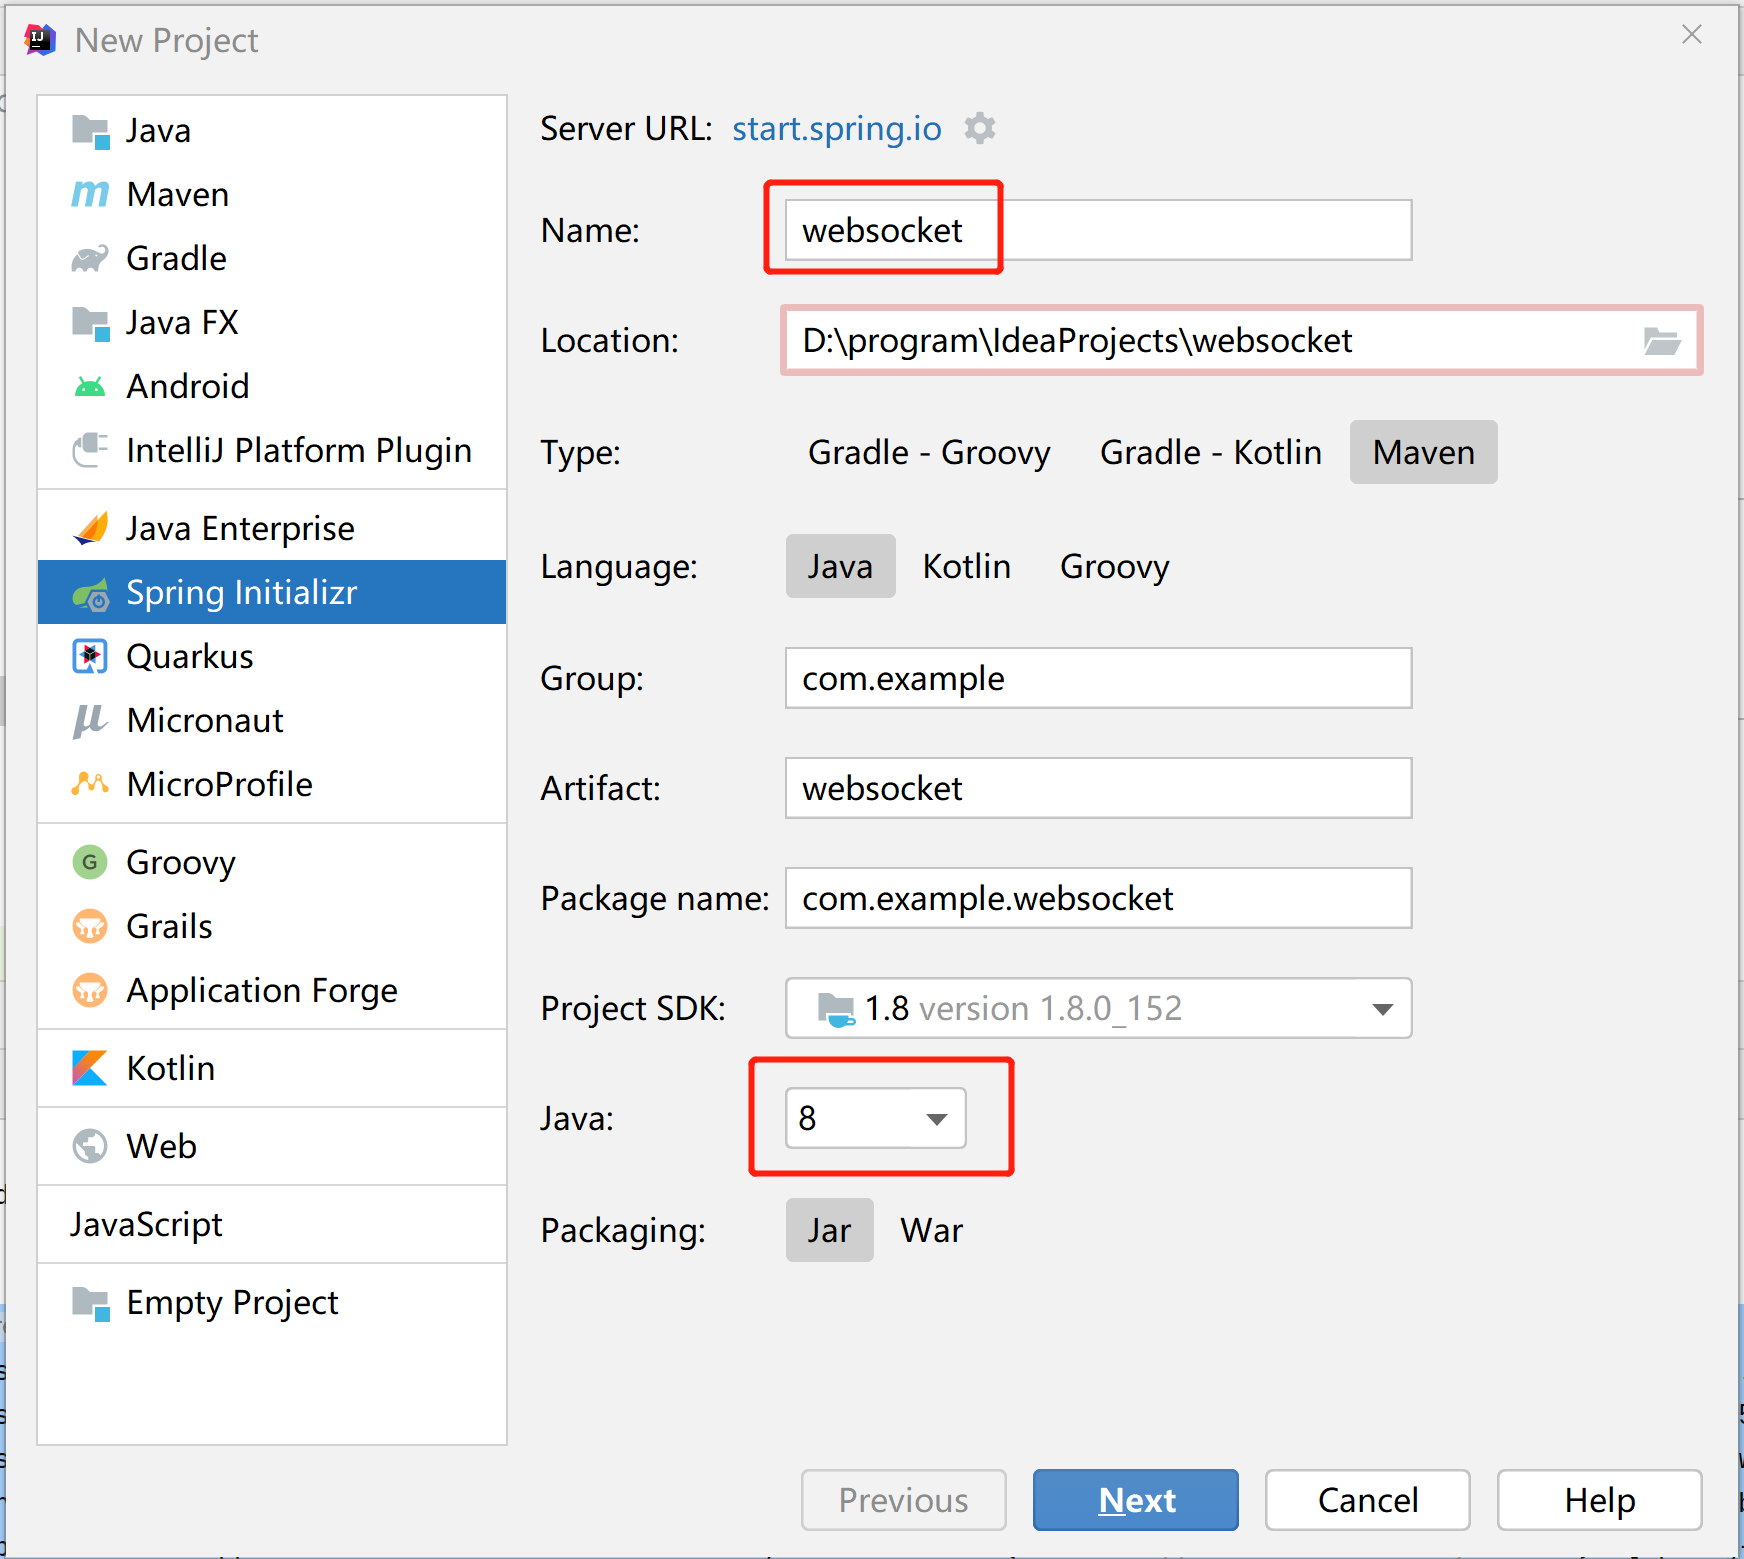Screen dimensions: 1744x1559
Task: Select Grails in generators list
Action: (272, 926)
